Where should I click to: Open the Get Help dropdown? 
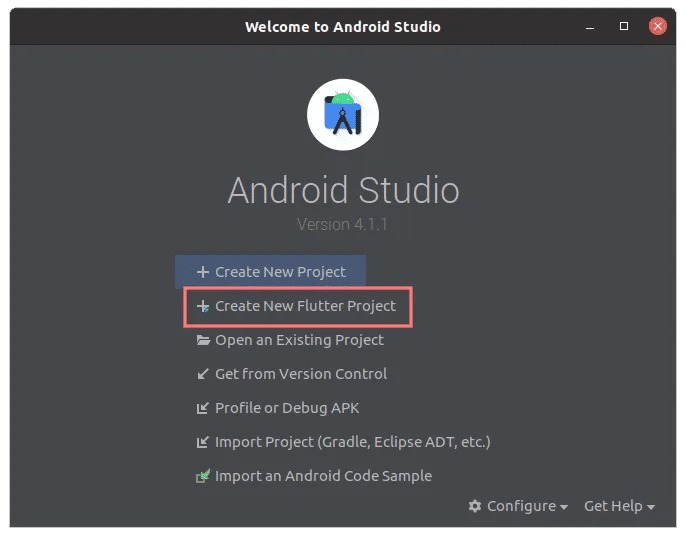point(620,506)
